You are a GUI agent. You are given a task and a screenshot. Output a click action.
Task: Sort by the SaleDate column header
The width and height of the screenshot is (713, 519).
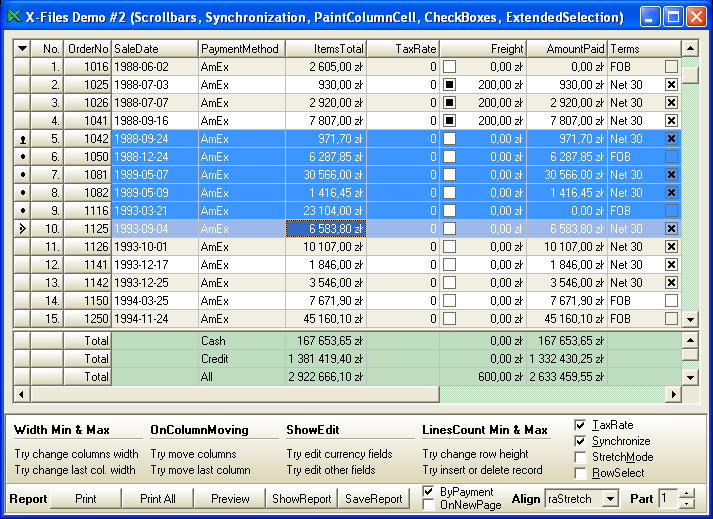point(154,49)
